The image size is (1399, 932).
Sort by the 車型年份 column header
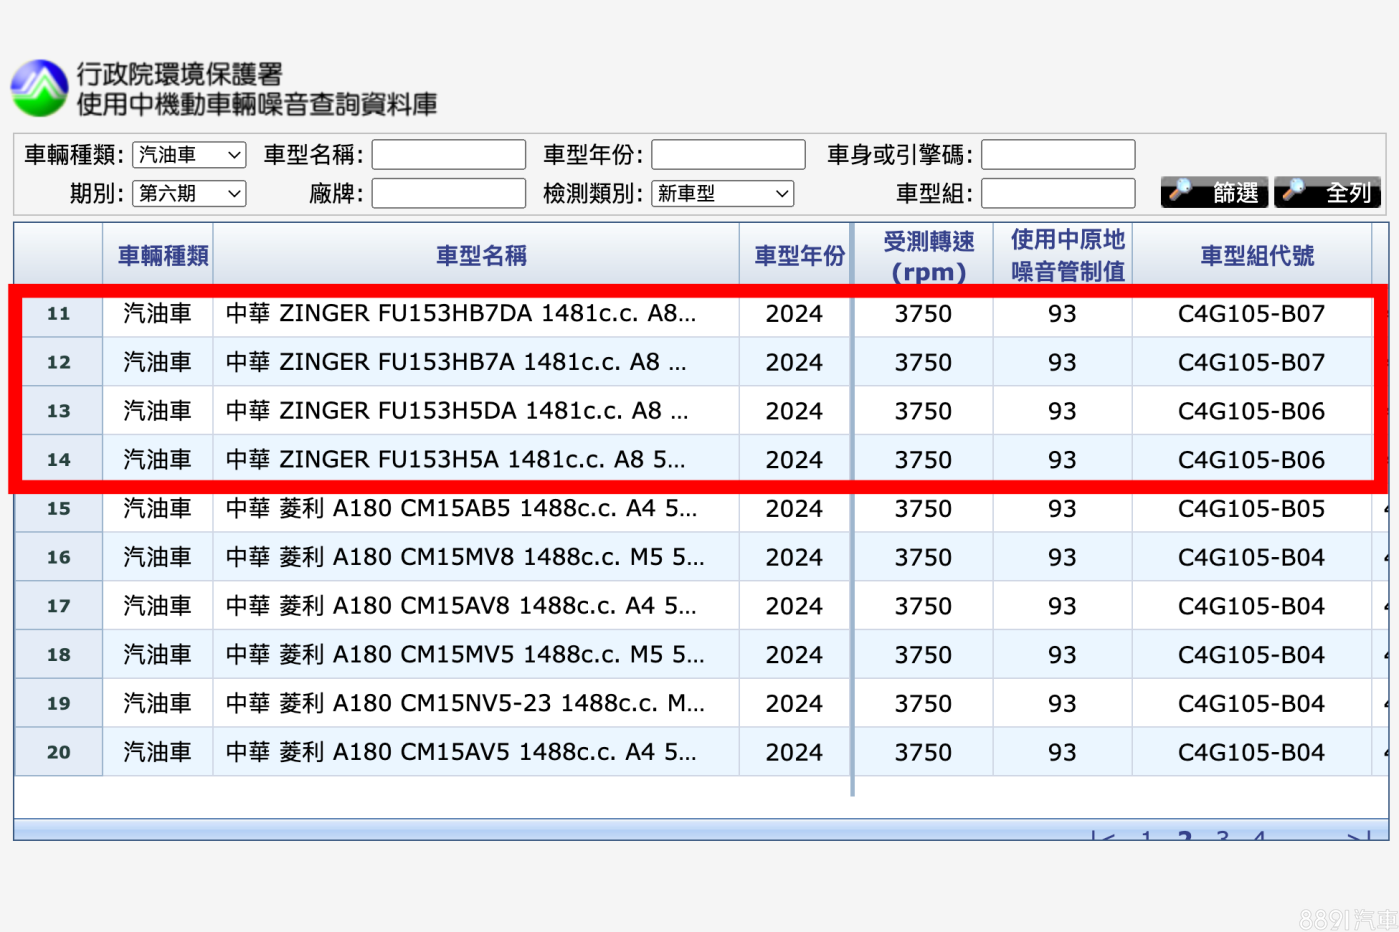[798, 256]
